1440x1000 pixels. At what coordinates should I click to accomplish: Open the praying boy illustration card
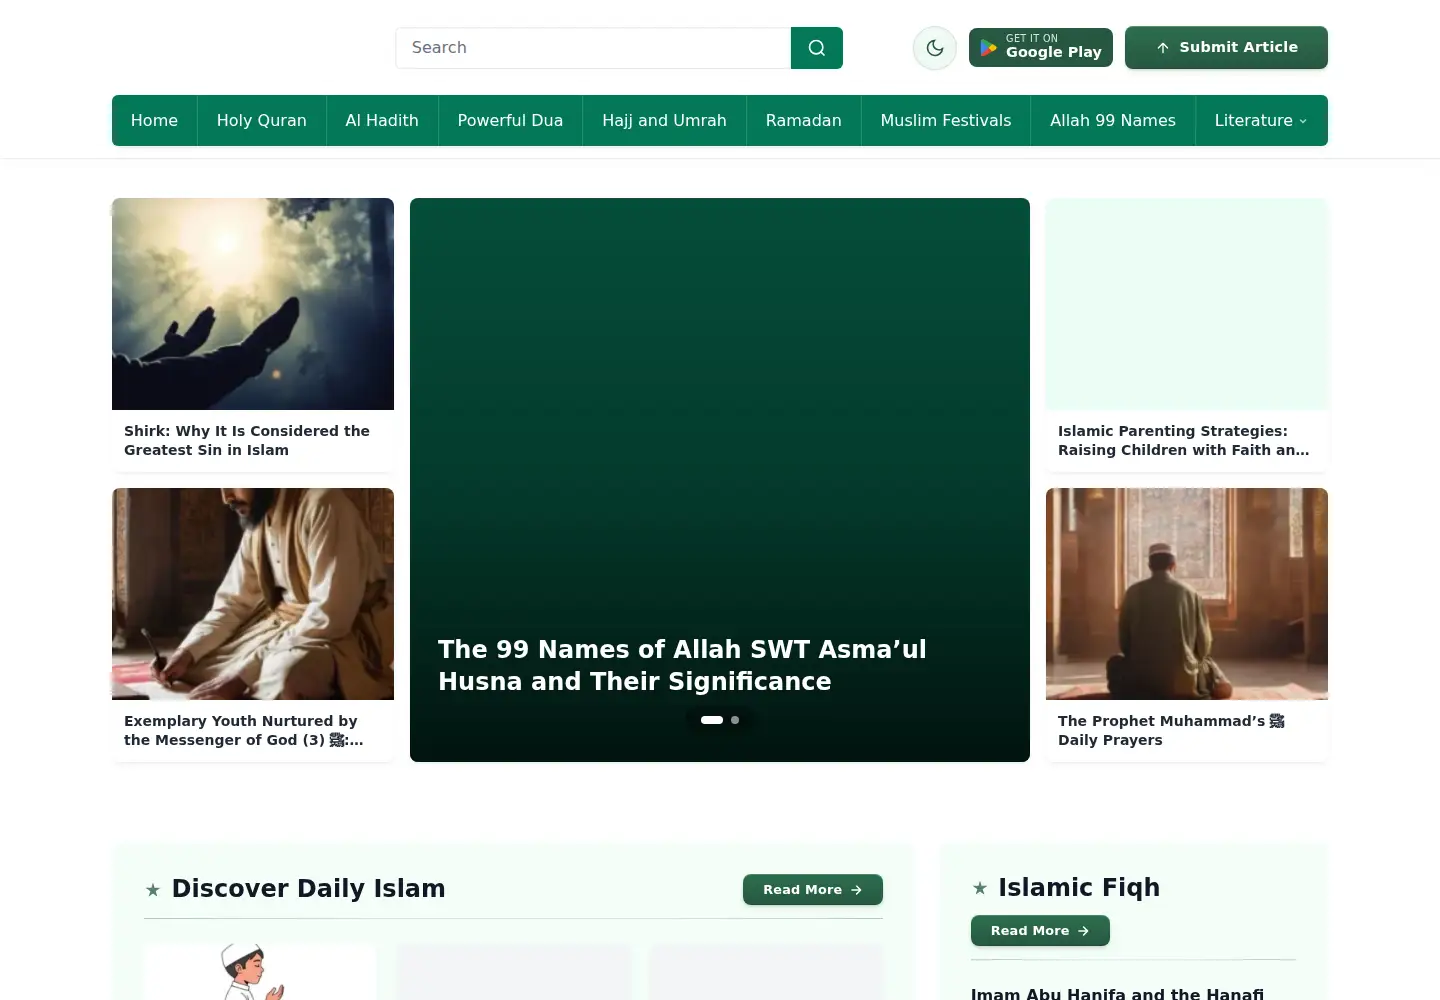click(260, 971)
